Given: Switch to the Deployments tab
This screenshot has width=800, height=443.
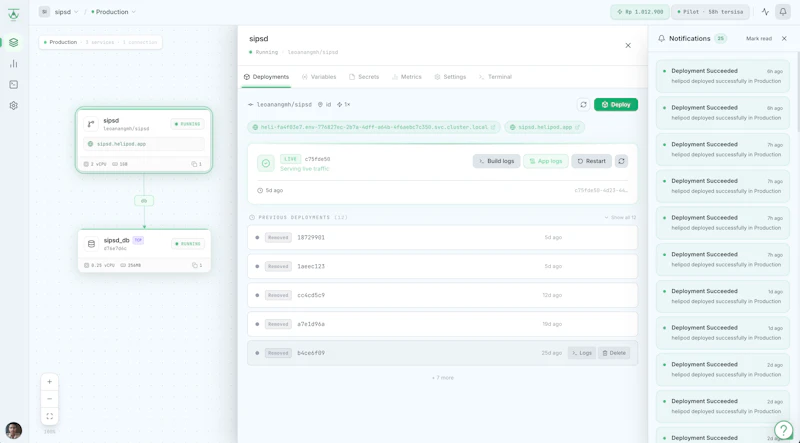Looking at the screenshot, I should pyautogui.click(x=266, y=77).
